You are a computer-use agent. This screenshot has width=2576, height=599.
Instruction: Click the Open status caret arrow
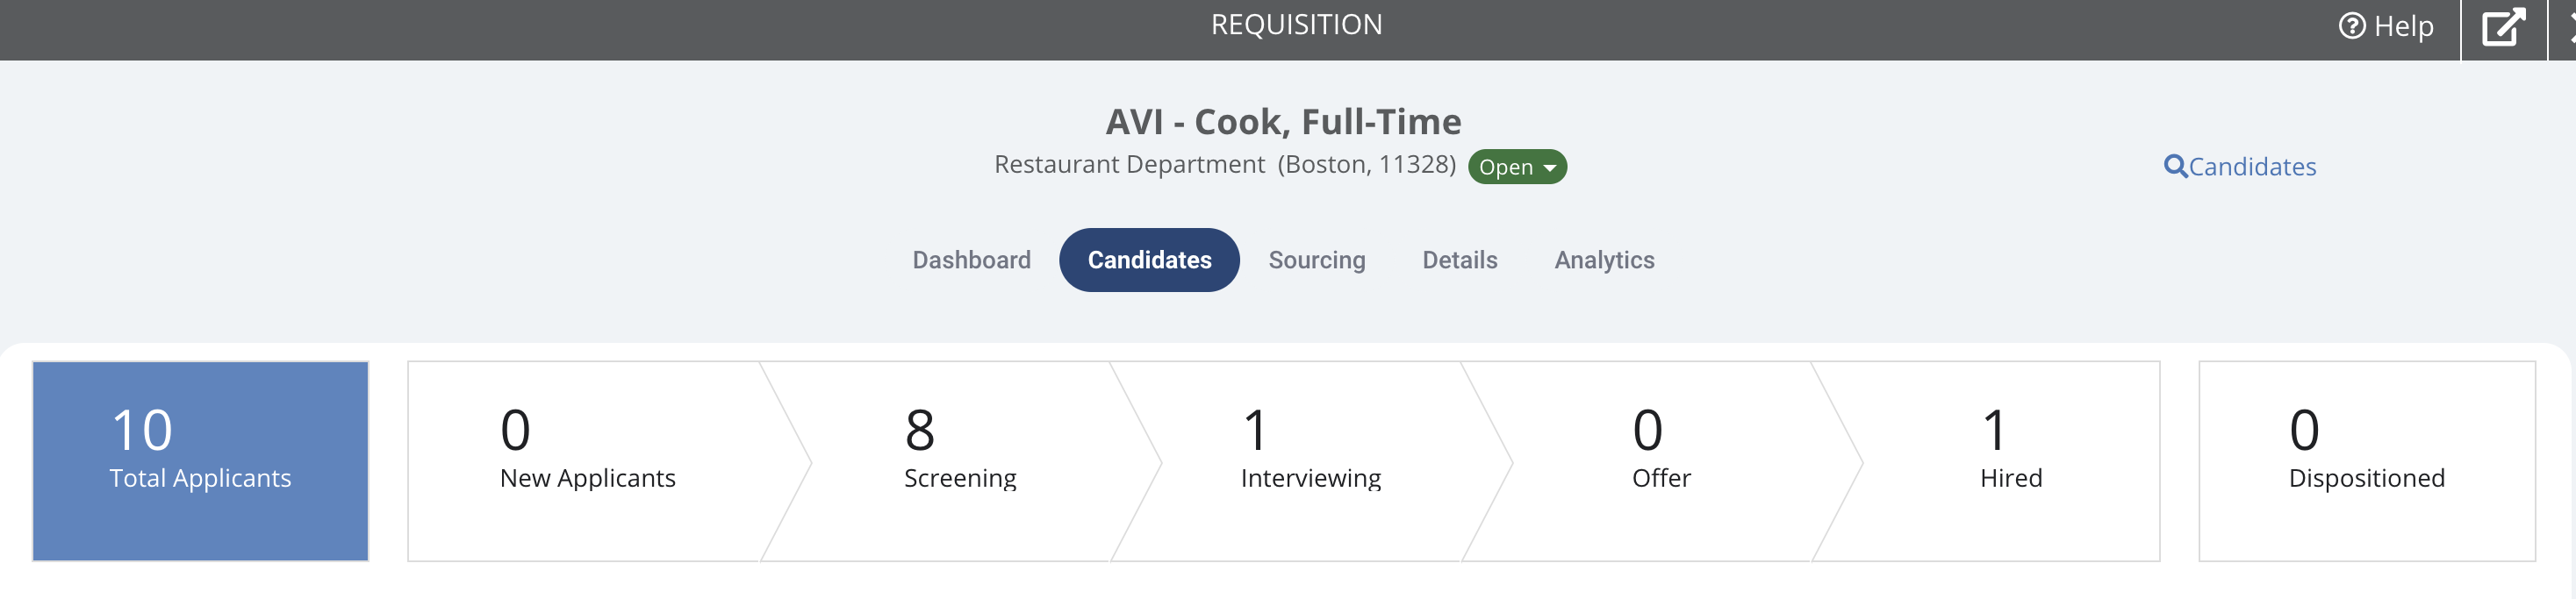(1549, 168)
